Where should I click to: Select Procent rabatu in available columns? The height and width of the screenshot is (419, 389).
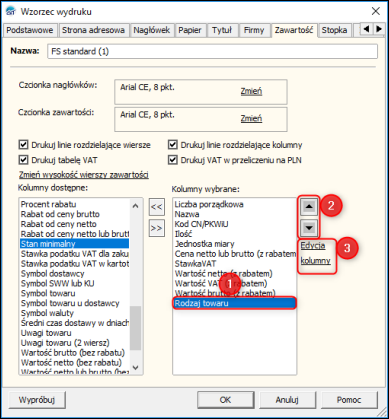point(74,204)
